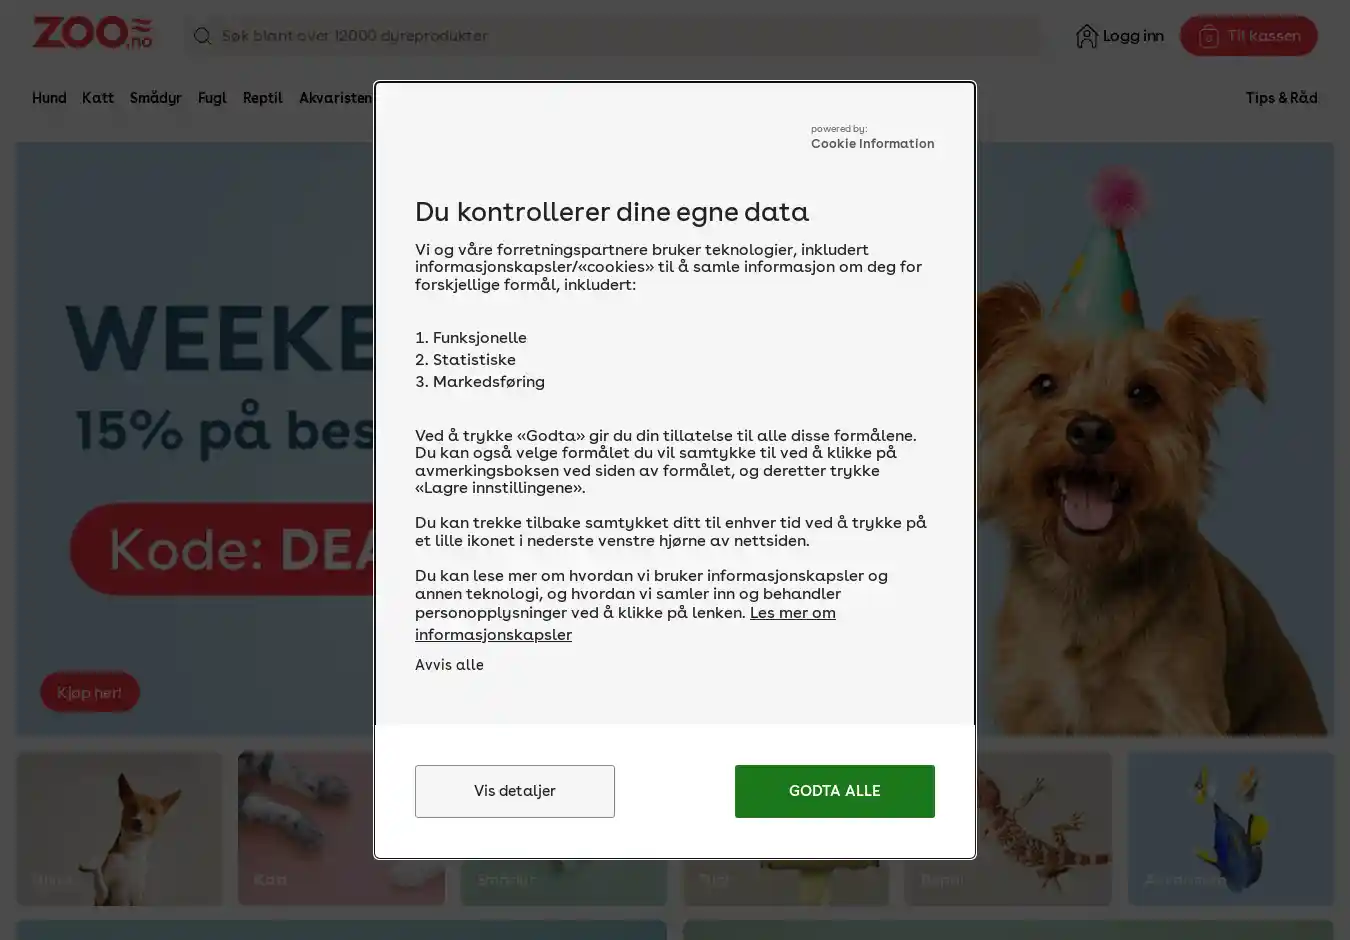1350x940 pixels.
Task: Open cookie details with Vis detaljer
Action: [x=515, y=791]
